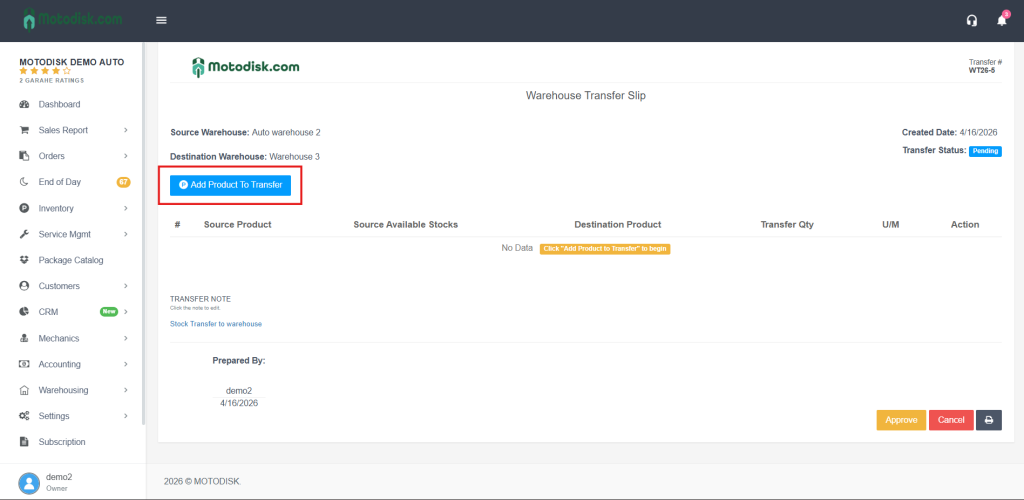Open the notifications bell
1024x500 pixels.
[1002, 20]
